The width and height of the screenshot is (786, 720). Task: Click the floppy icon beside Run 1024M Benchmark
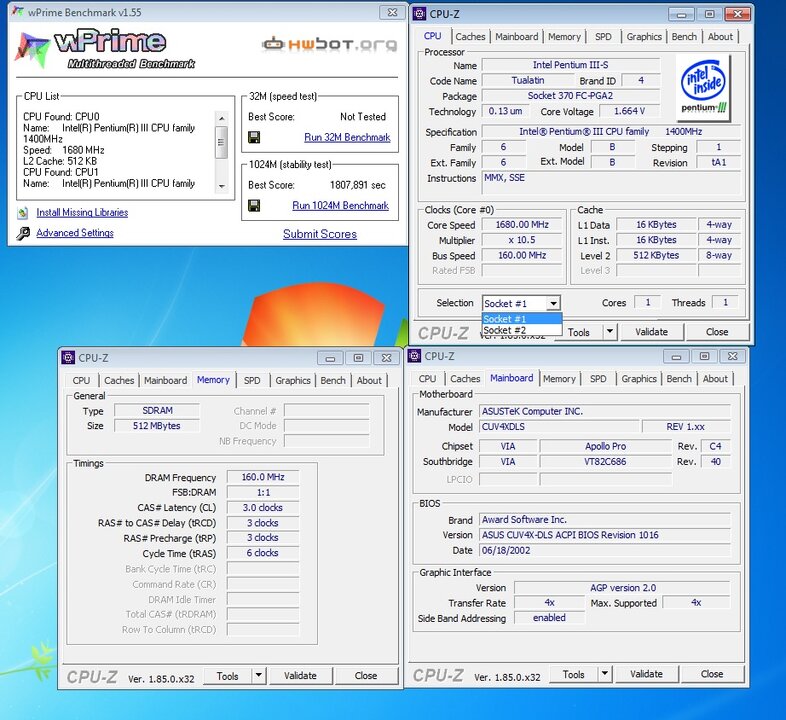[x=254, y=206]
